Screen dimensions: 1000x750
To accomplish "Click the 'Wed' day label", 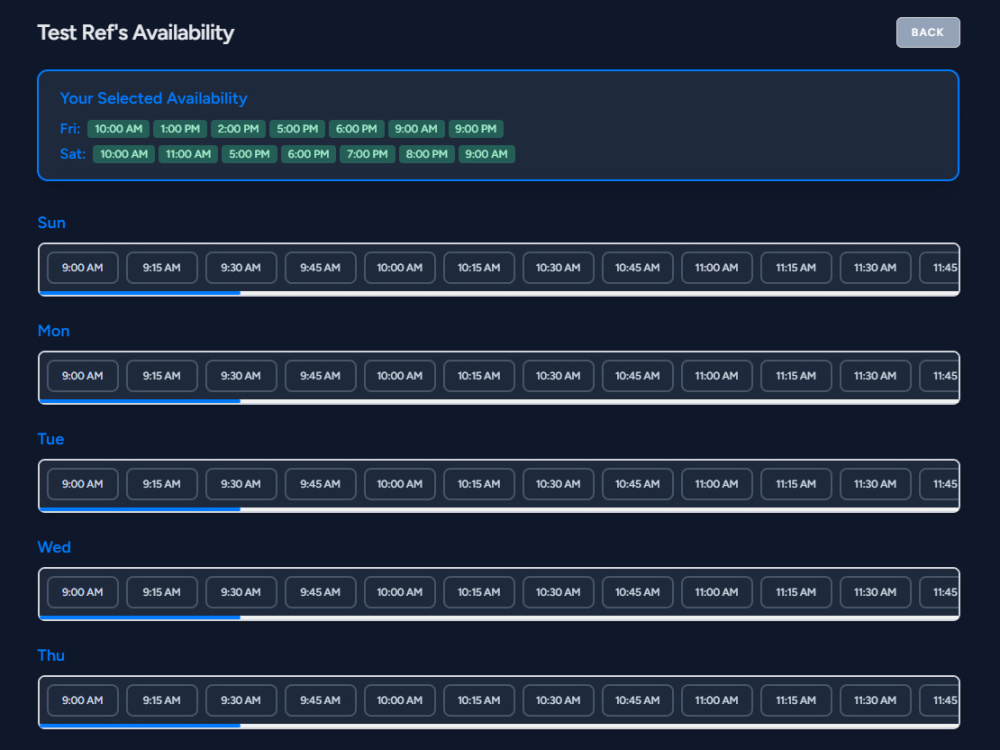I will 54,547.
